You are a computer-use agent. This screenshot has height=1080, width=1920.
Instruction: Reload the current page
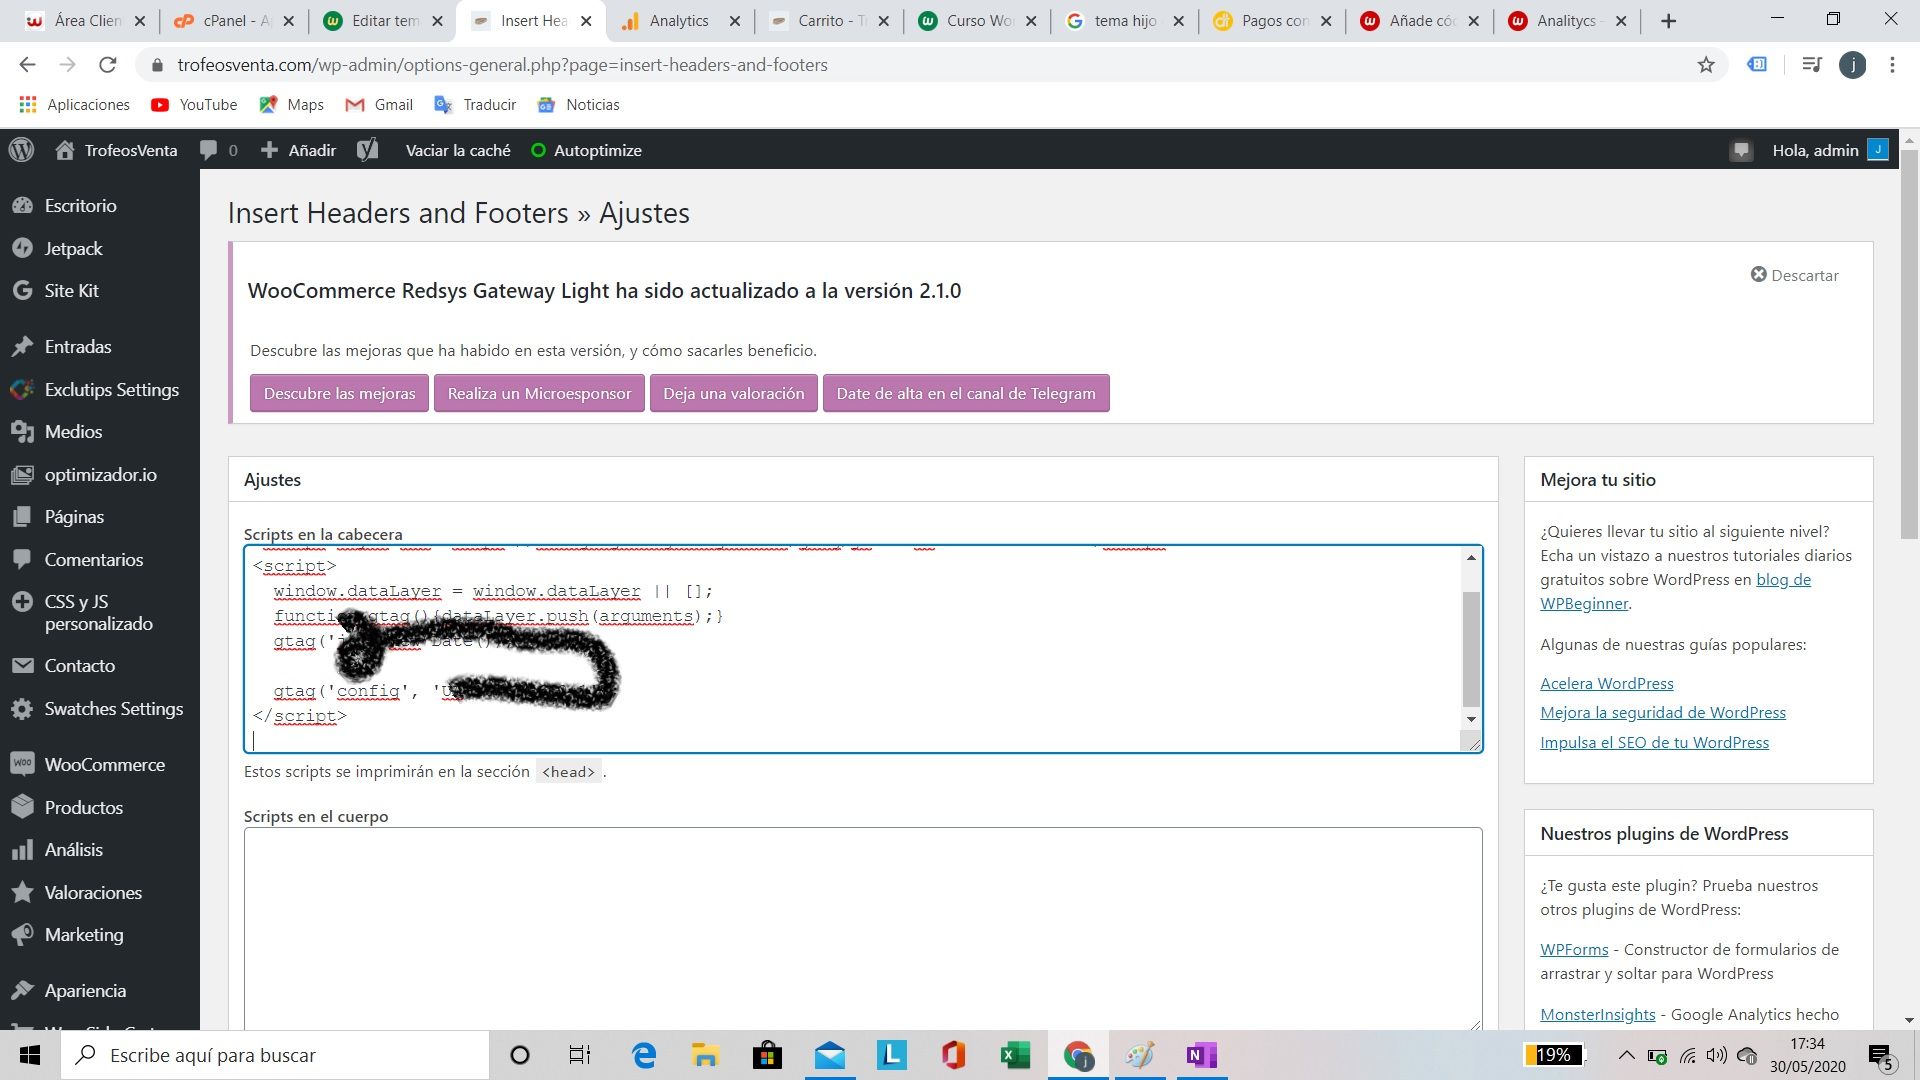(x=108, y=65)
